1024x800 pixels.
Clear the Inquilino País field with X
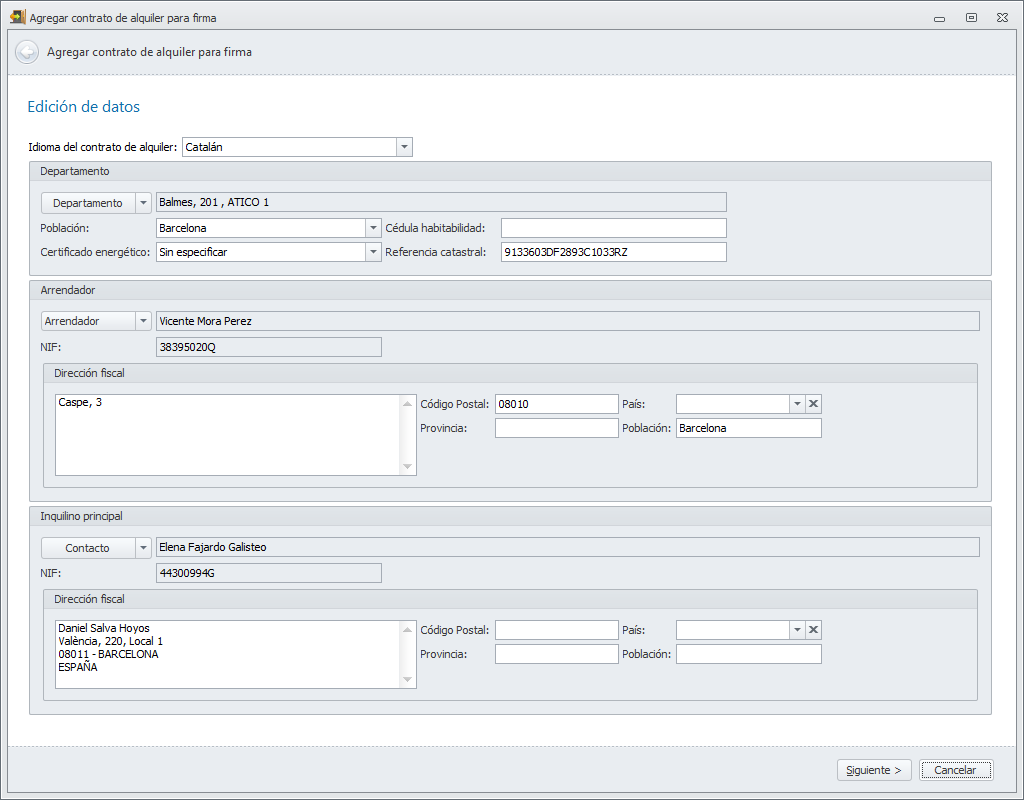(814, 630)
